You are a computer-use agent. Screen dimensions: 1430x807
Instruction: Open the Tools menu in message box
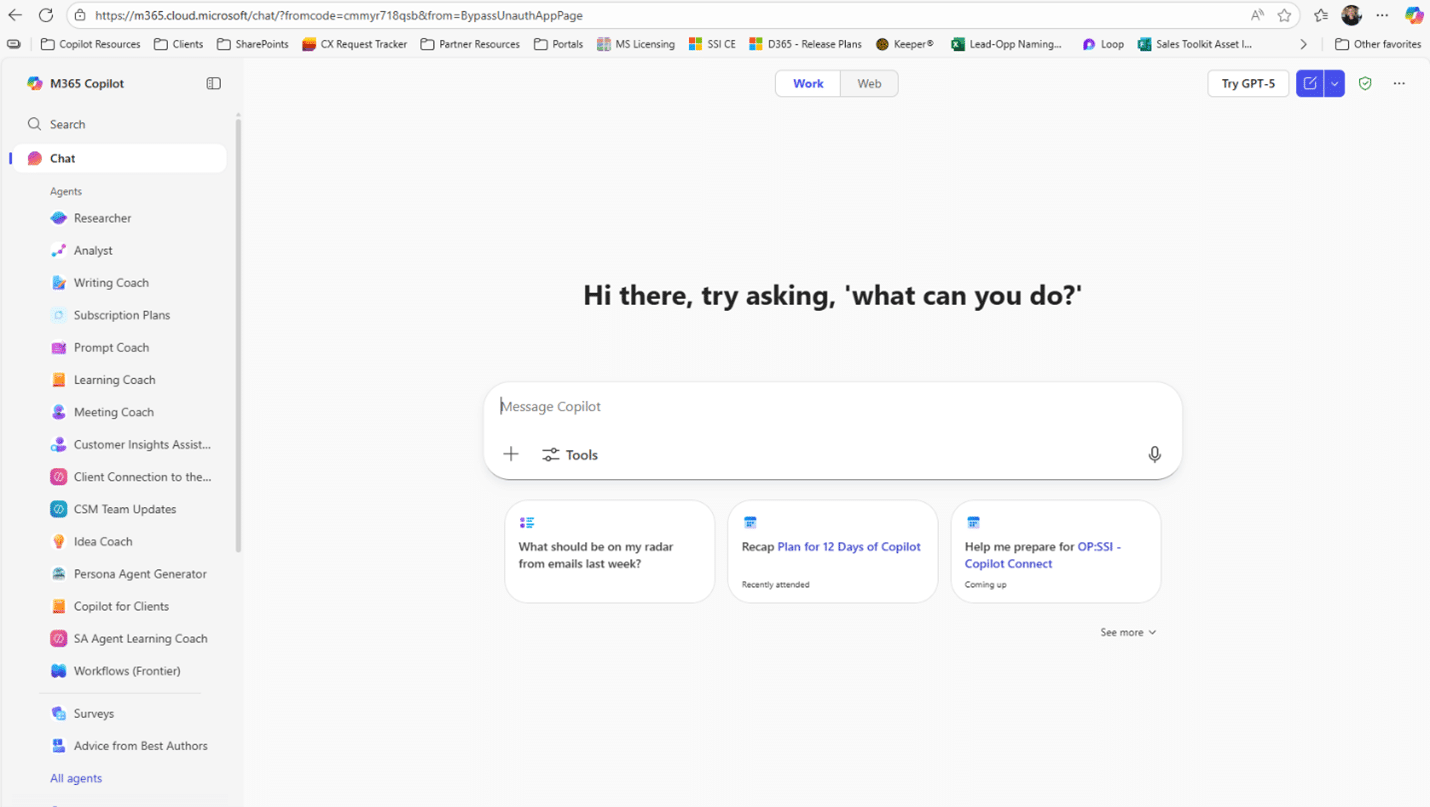pyautogui.click(x=570, y=455)
